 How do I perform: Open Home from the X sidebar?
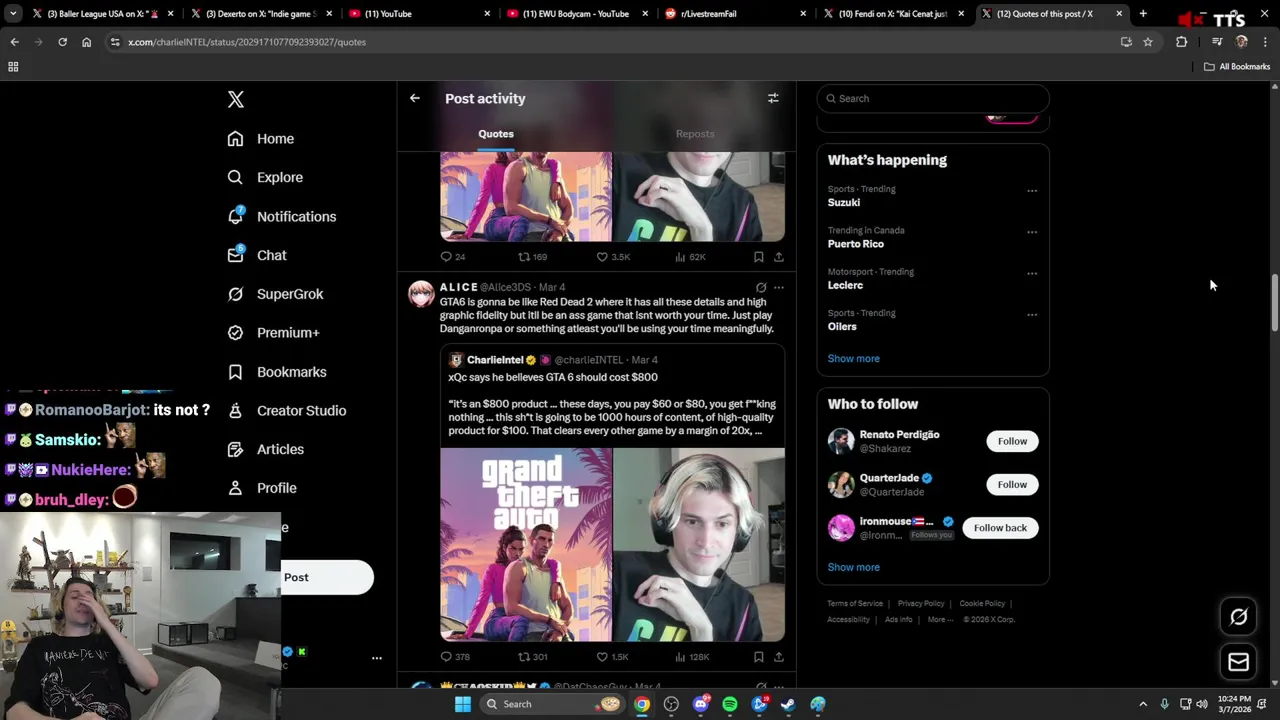tap(261, 139)
